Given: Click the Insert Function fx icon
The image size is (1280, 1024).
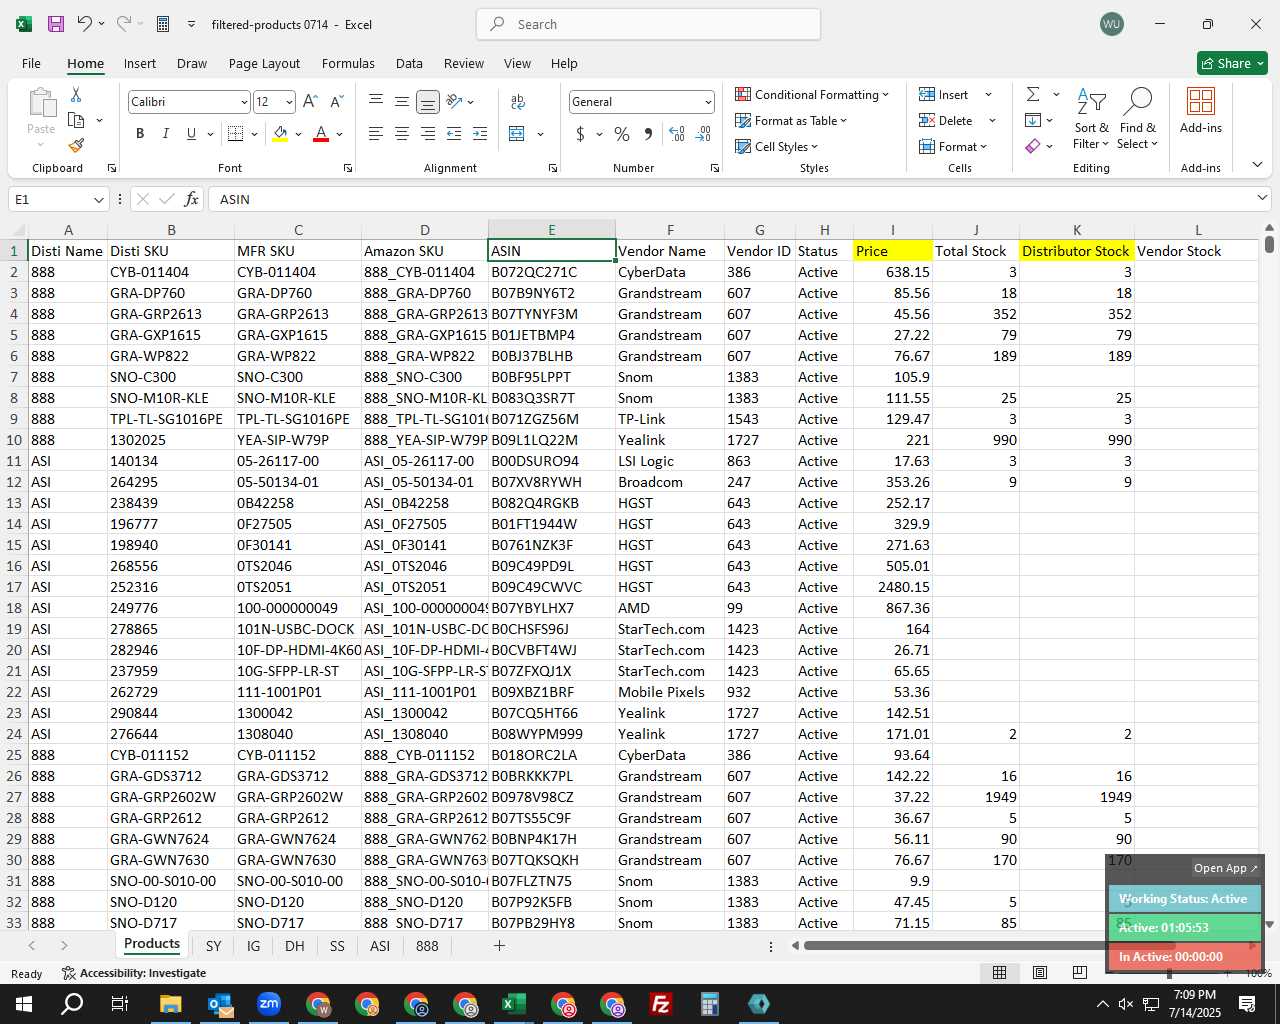Looking at the screenshot, I should coord(192,199).
